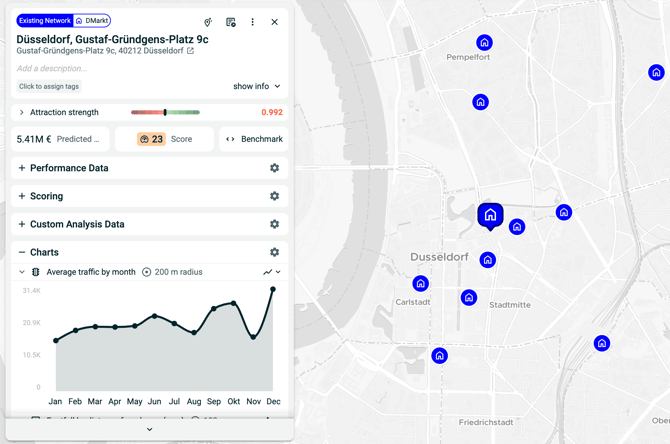670x444 pixels.
Task: Click the Carlstadt district label
Action: point(413,302)
